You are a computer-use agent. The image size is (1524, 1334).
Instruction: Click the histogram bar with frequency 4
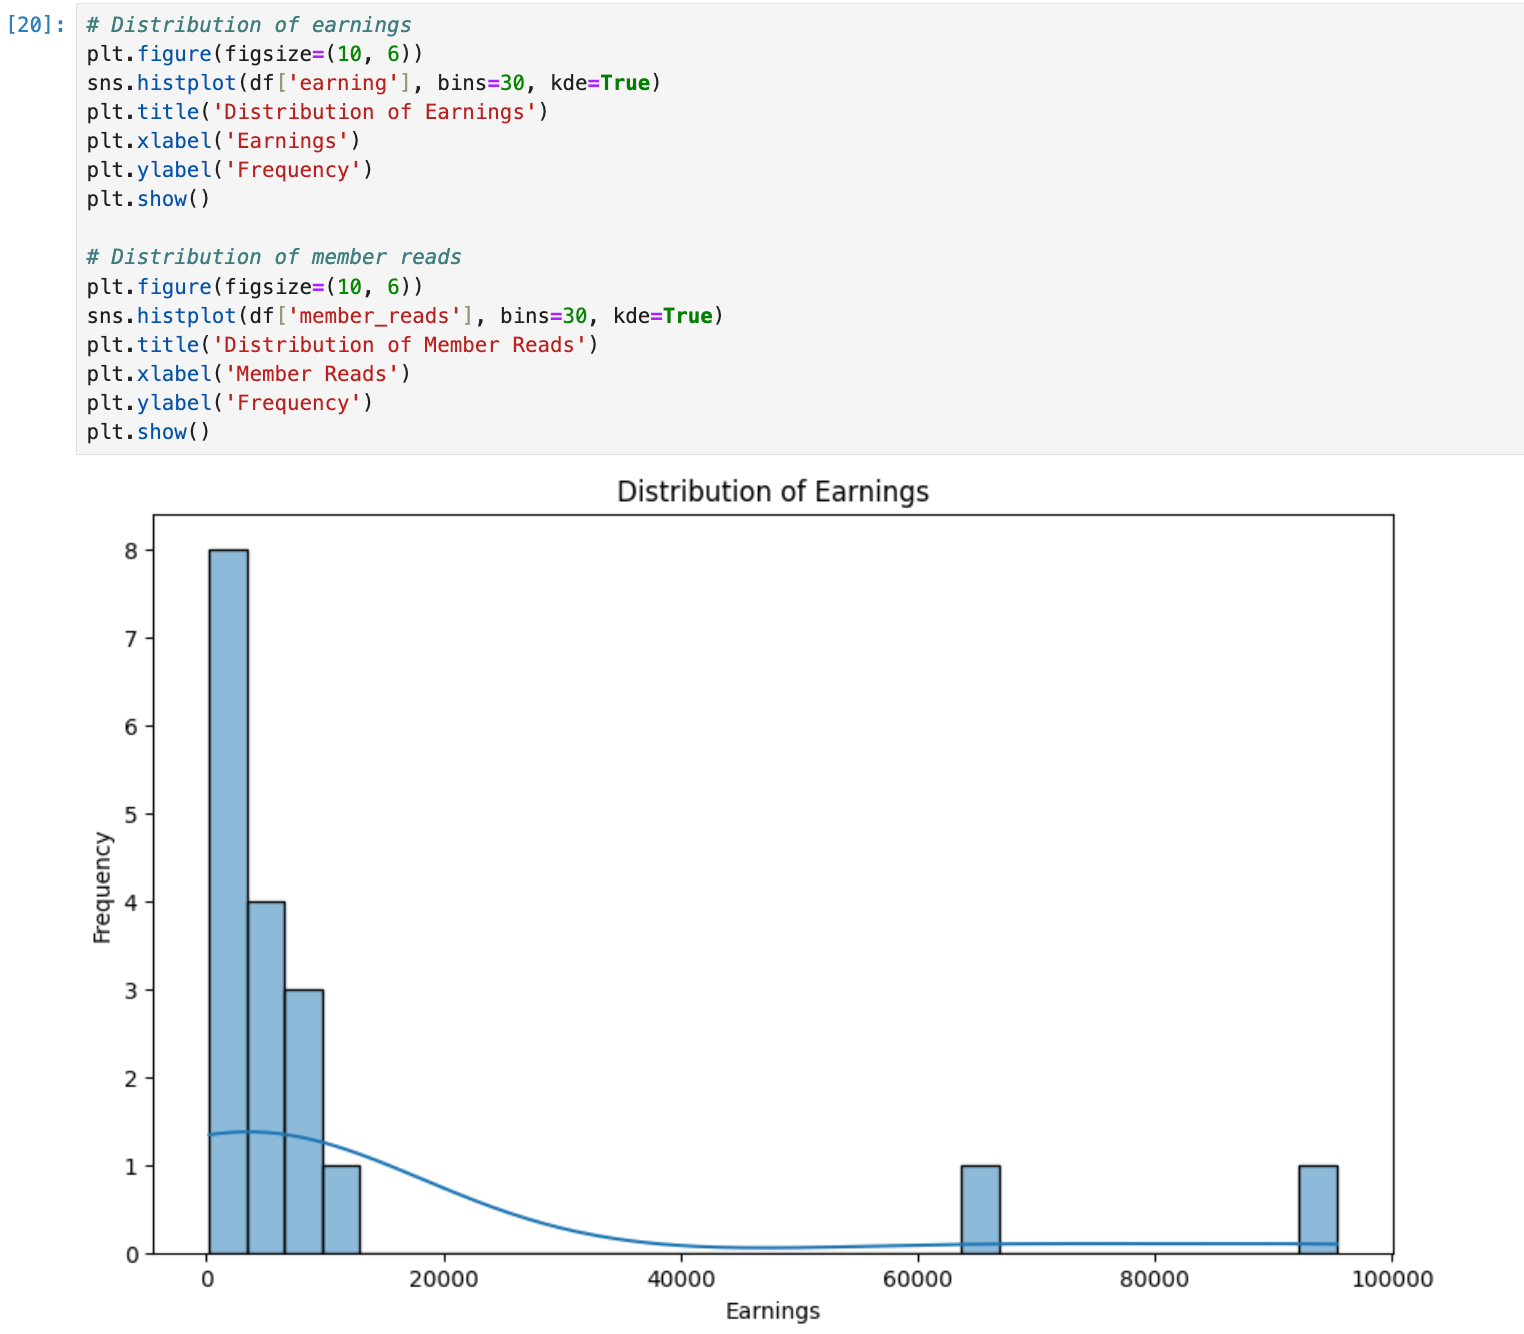coord(266,1078)
